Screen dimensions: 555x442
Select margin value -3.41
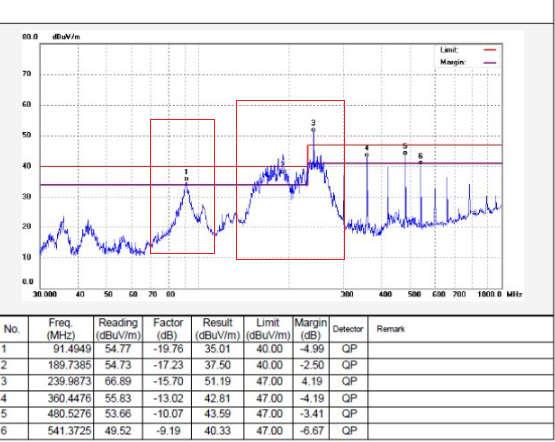pos(311,414)
